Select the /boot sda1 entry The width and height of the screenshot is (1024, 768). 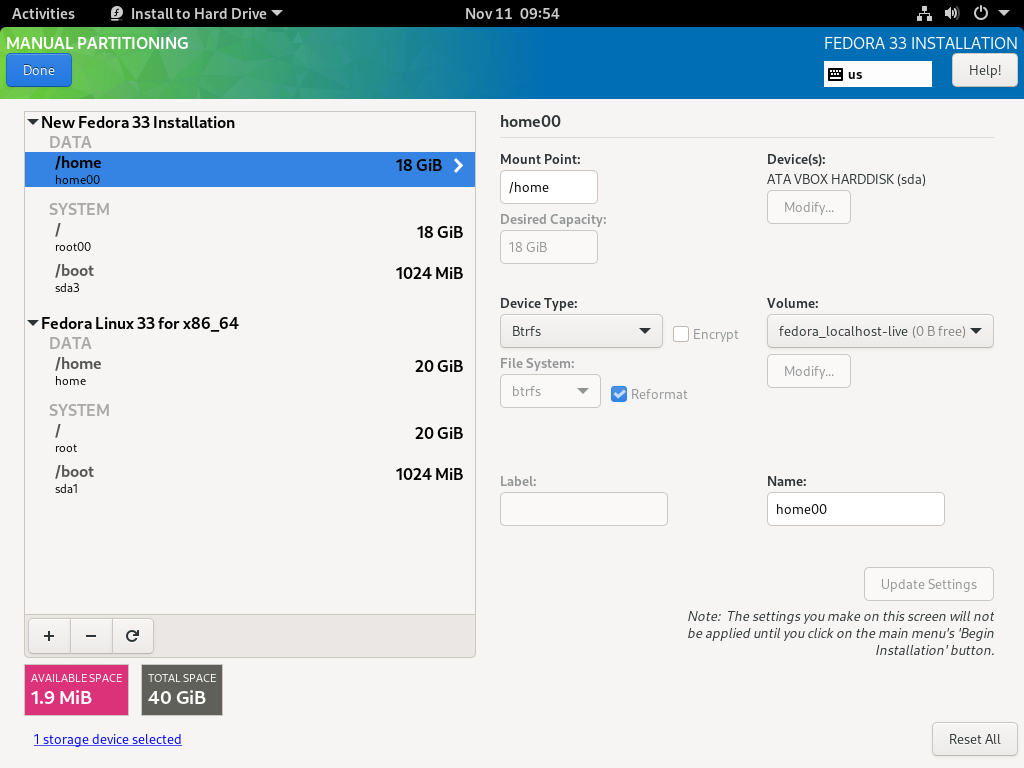coord(250,479)
